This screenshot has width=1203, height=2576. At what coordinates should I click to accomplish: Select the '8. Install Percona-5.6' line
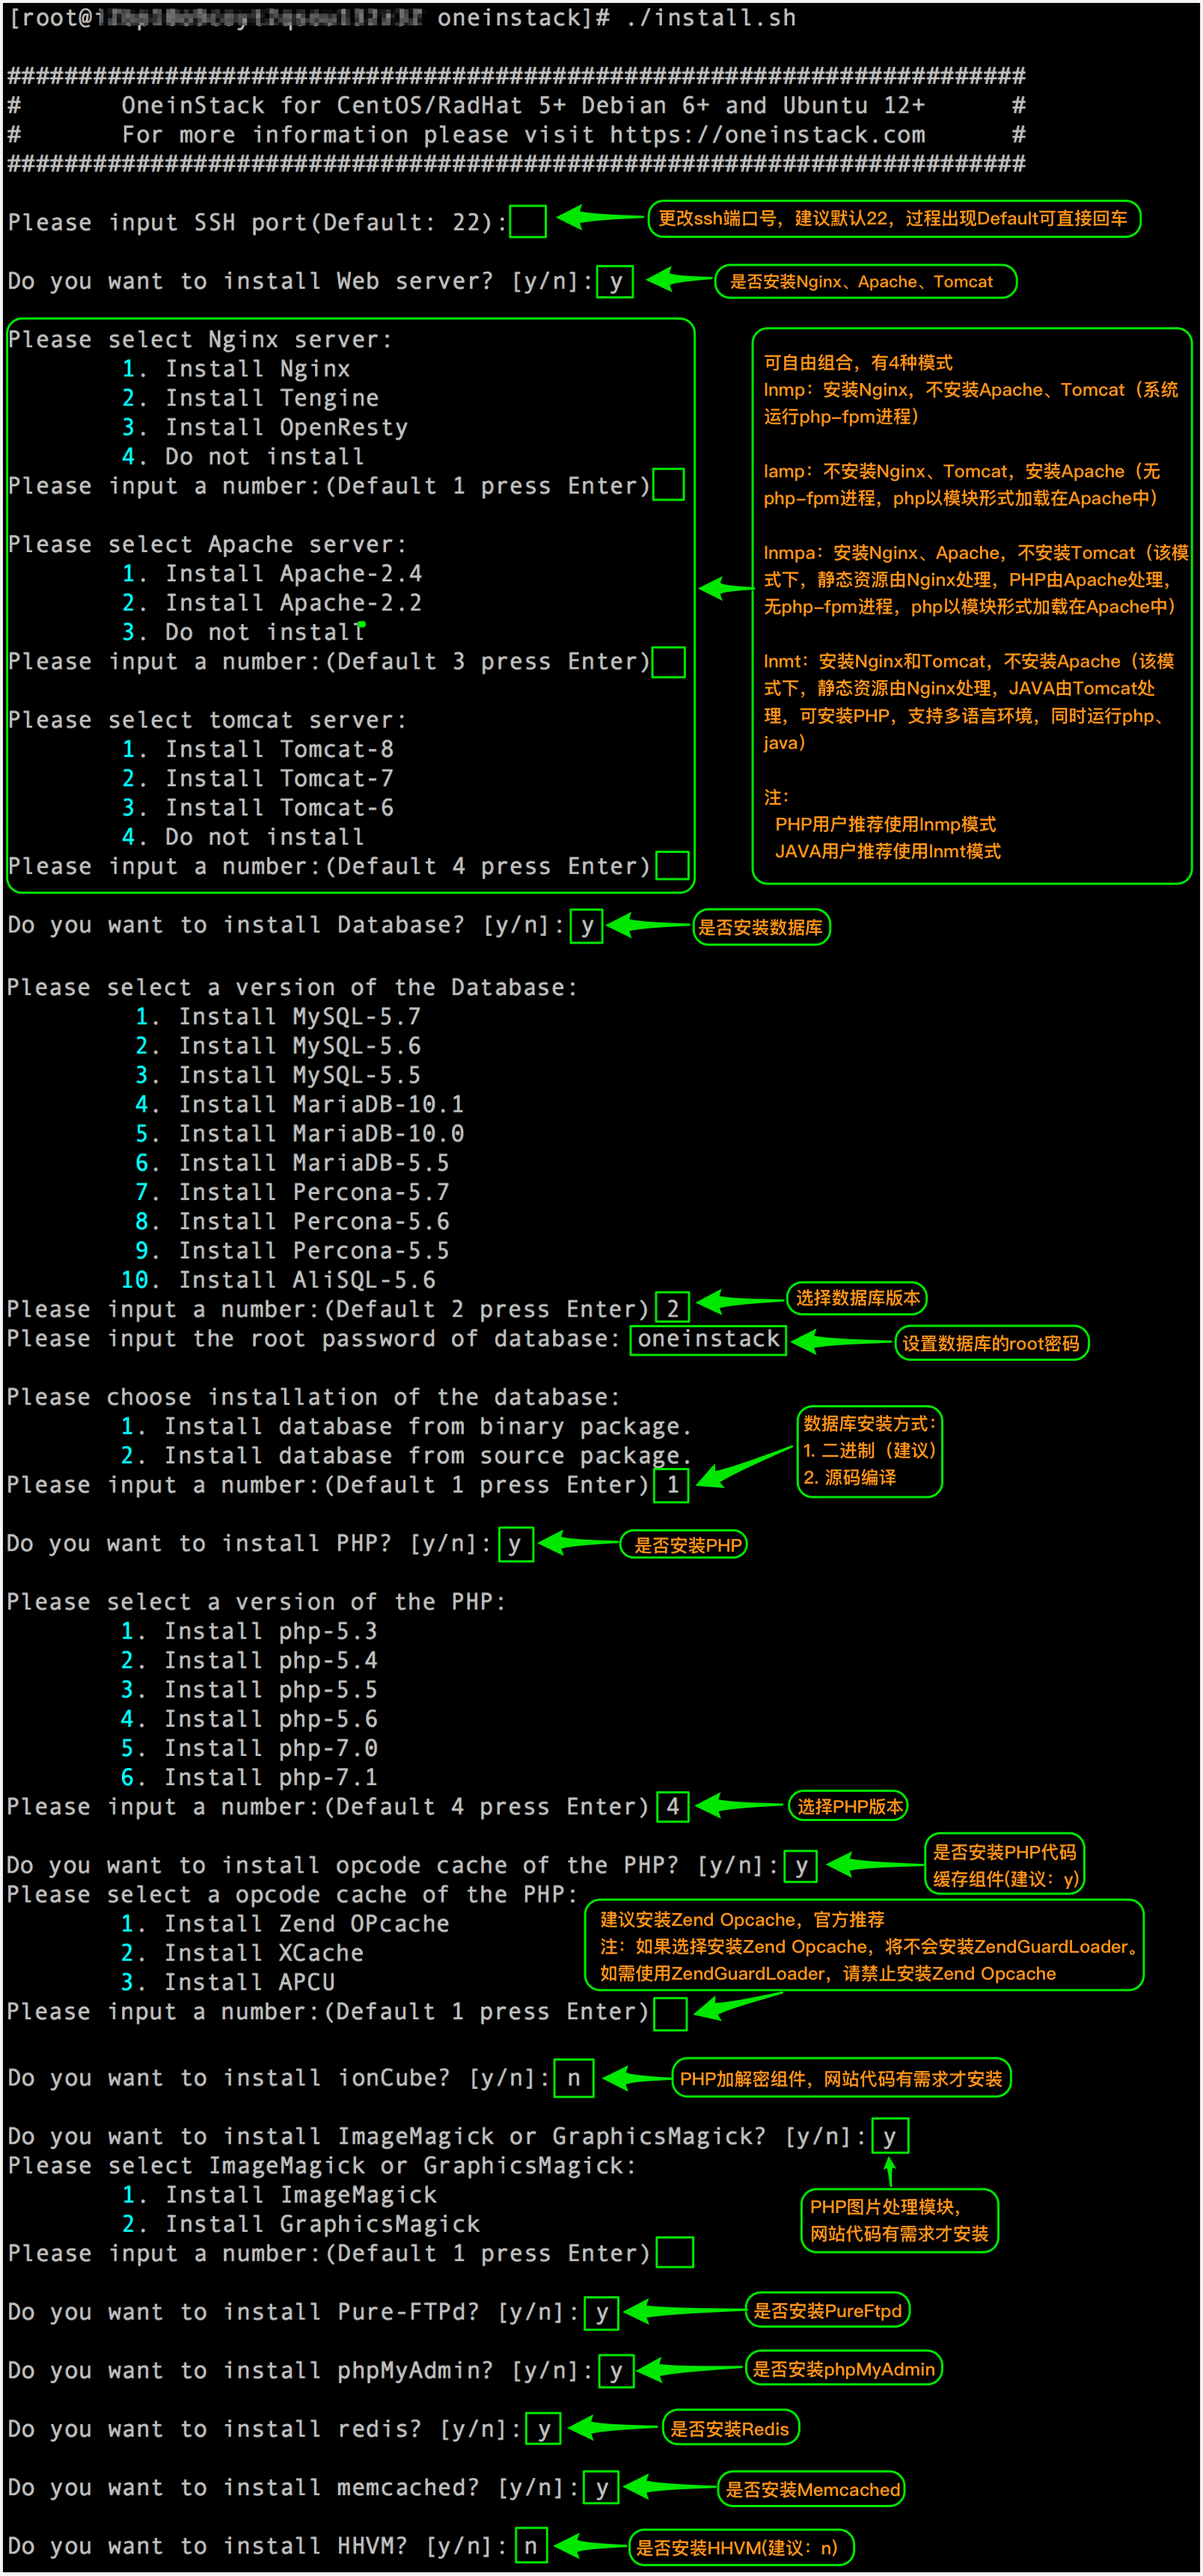tap(293, 1221)
